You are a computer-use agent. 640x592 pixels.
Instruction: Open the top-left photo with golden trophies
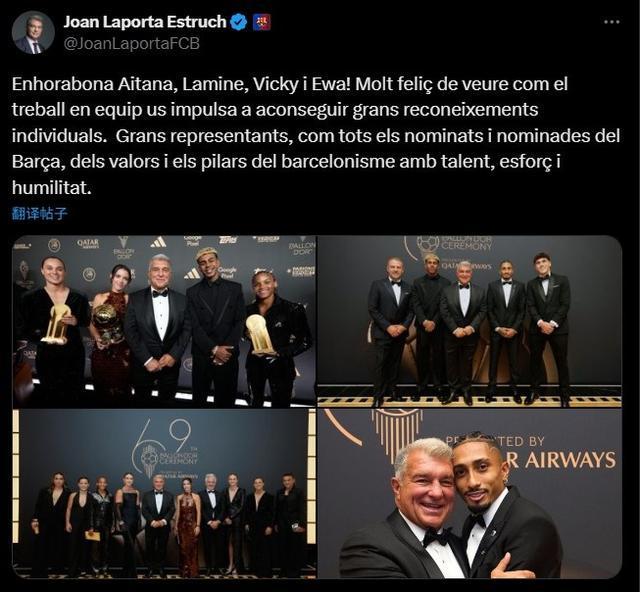click(x=164, y=321)
